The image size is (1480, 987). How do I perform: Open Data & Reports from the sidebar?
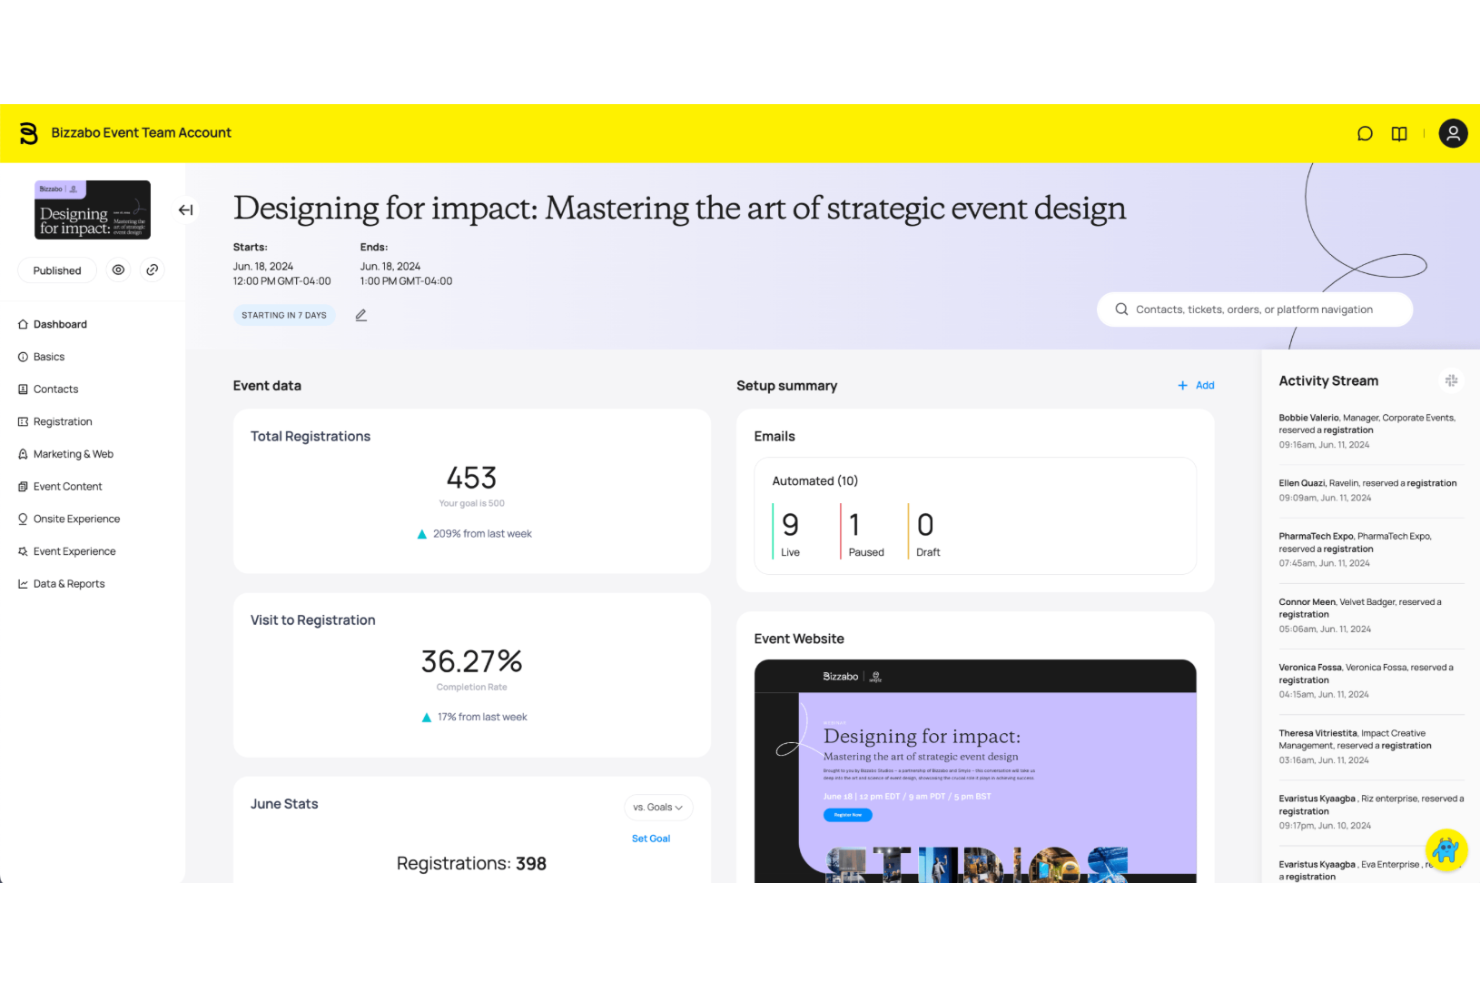point(69,583)
